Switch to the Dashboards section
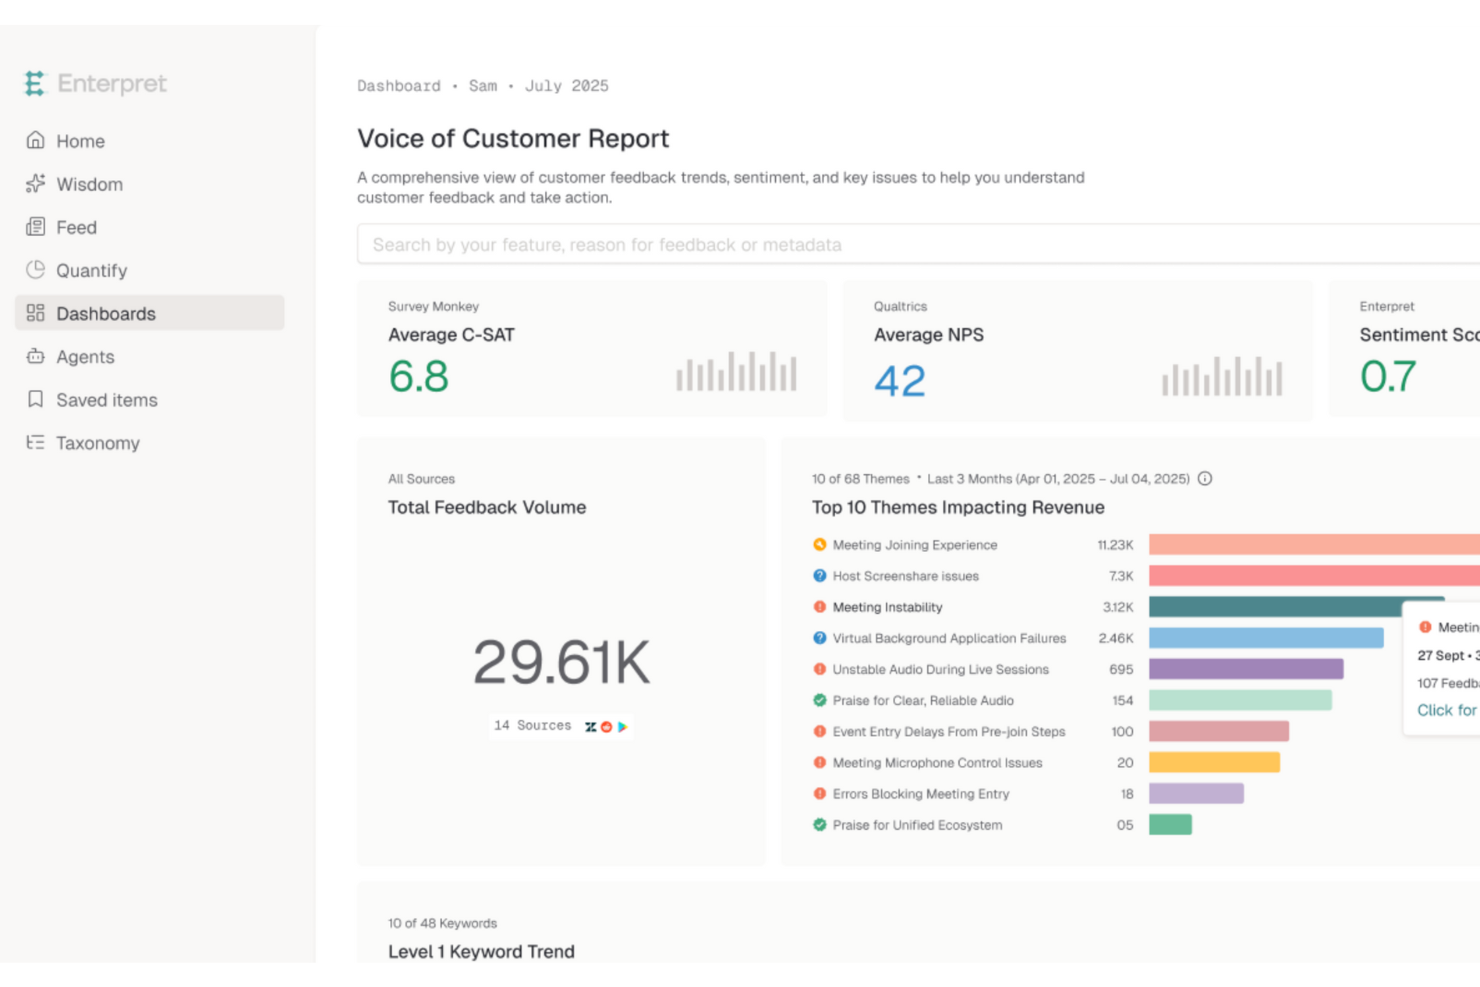The height and width of the screenshot is (987, 1480). (105, 313)
